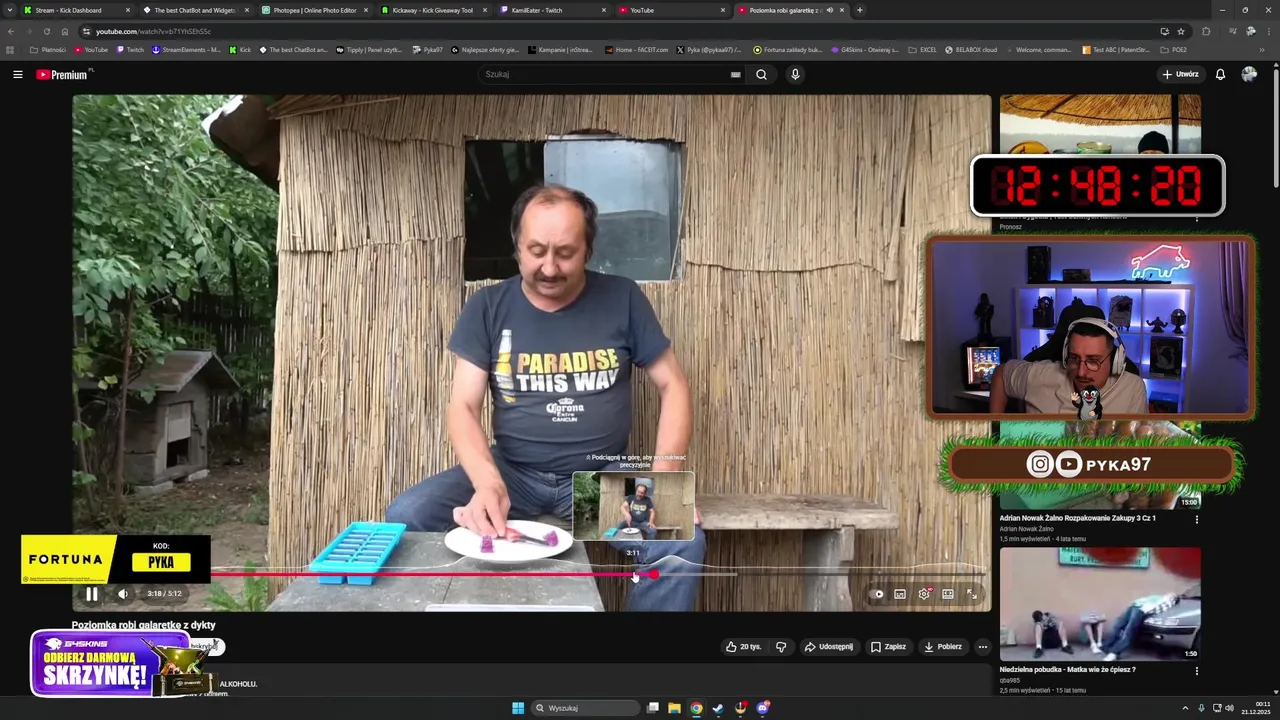The image size is (1280, 720).
Task: Toggle the autoplay switch in player
Action: (x=878, y=594)
